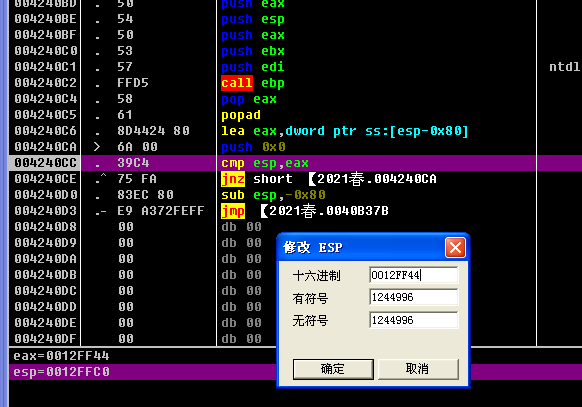Click hex bytes E9 A372FEFF
The height and width of the screenshot is (407, 582).
click(161, 211)
